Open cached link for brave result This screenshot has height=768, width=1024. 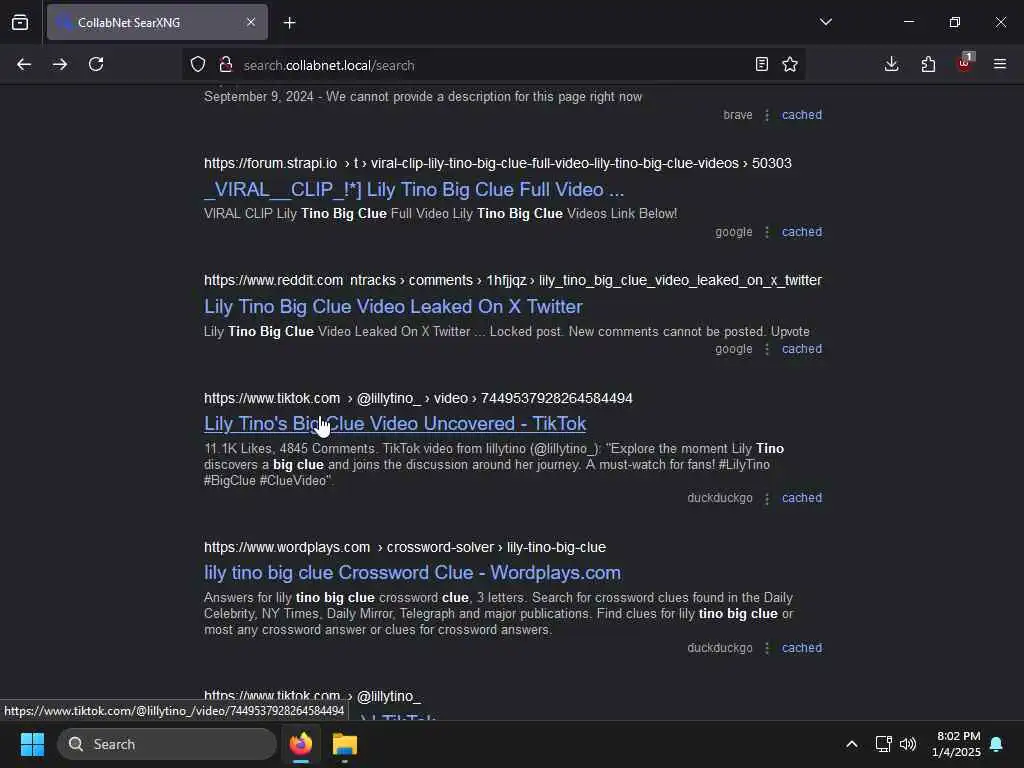click(x=802, y=115)
